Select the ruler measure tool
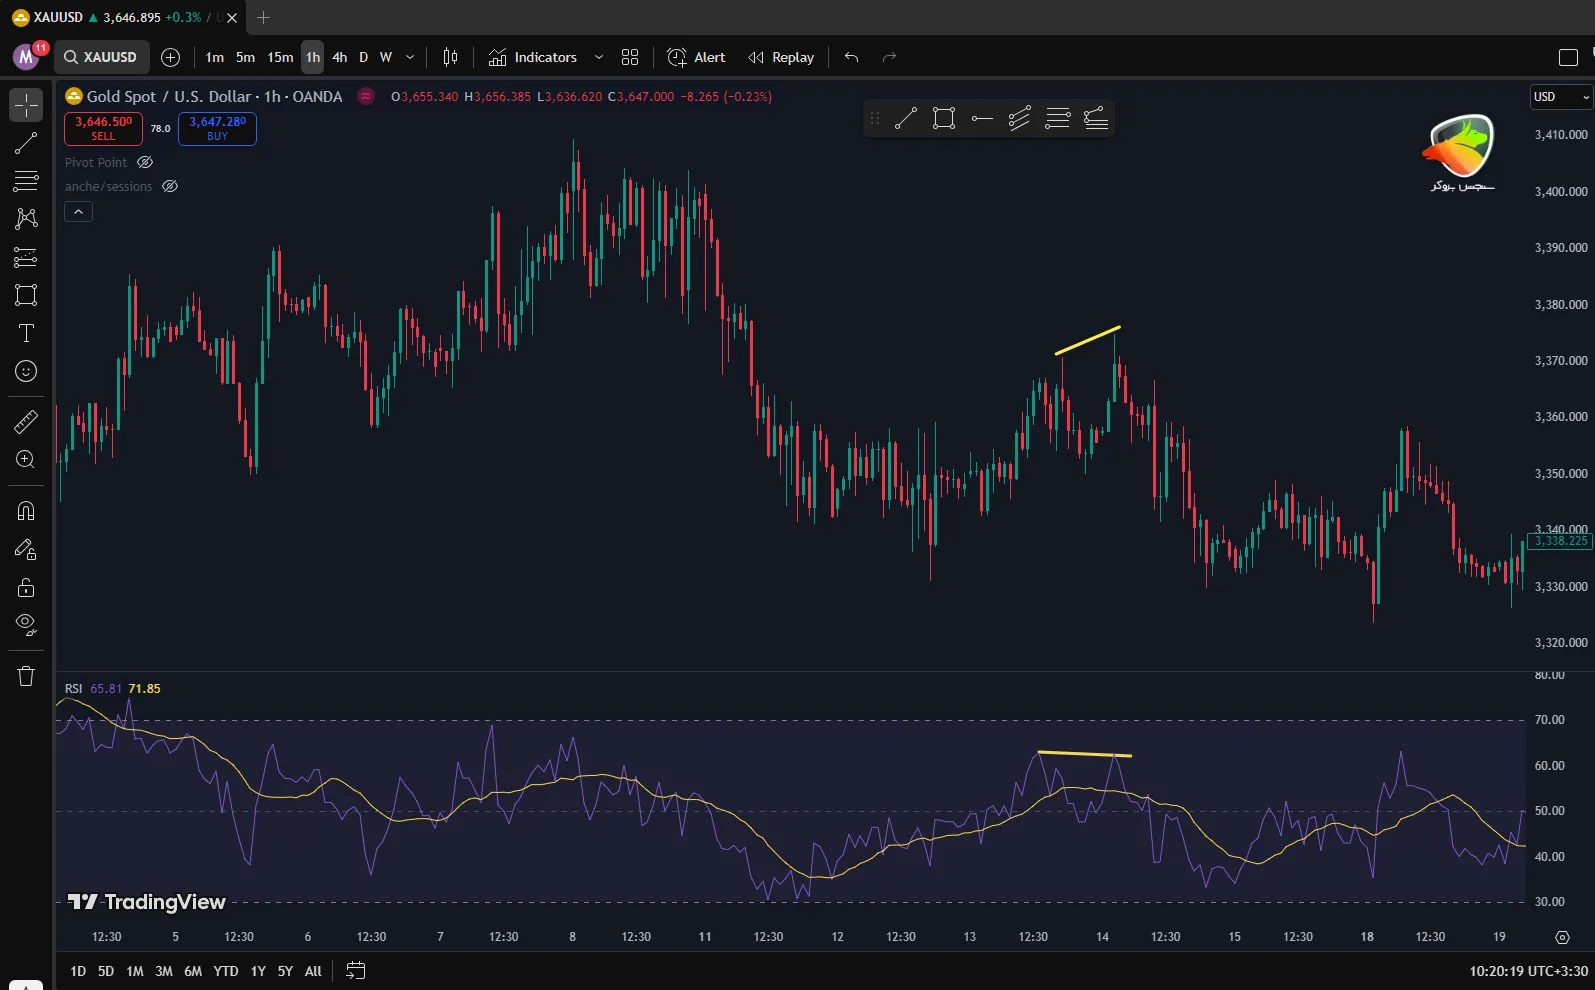 (26, 421)
